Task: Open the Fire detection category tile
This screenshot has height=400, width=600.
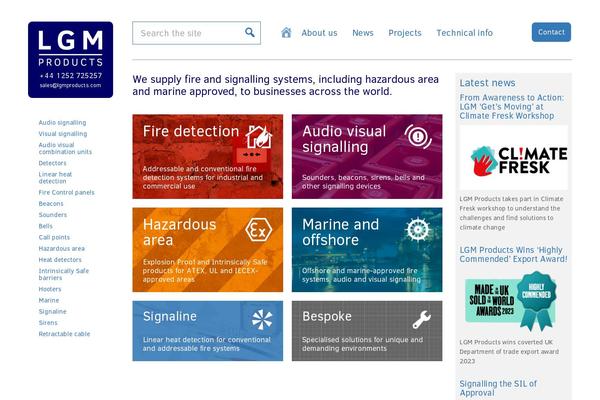Action: tap(208, 157)
